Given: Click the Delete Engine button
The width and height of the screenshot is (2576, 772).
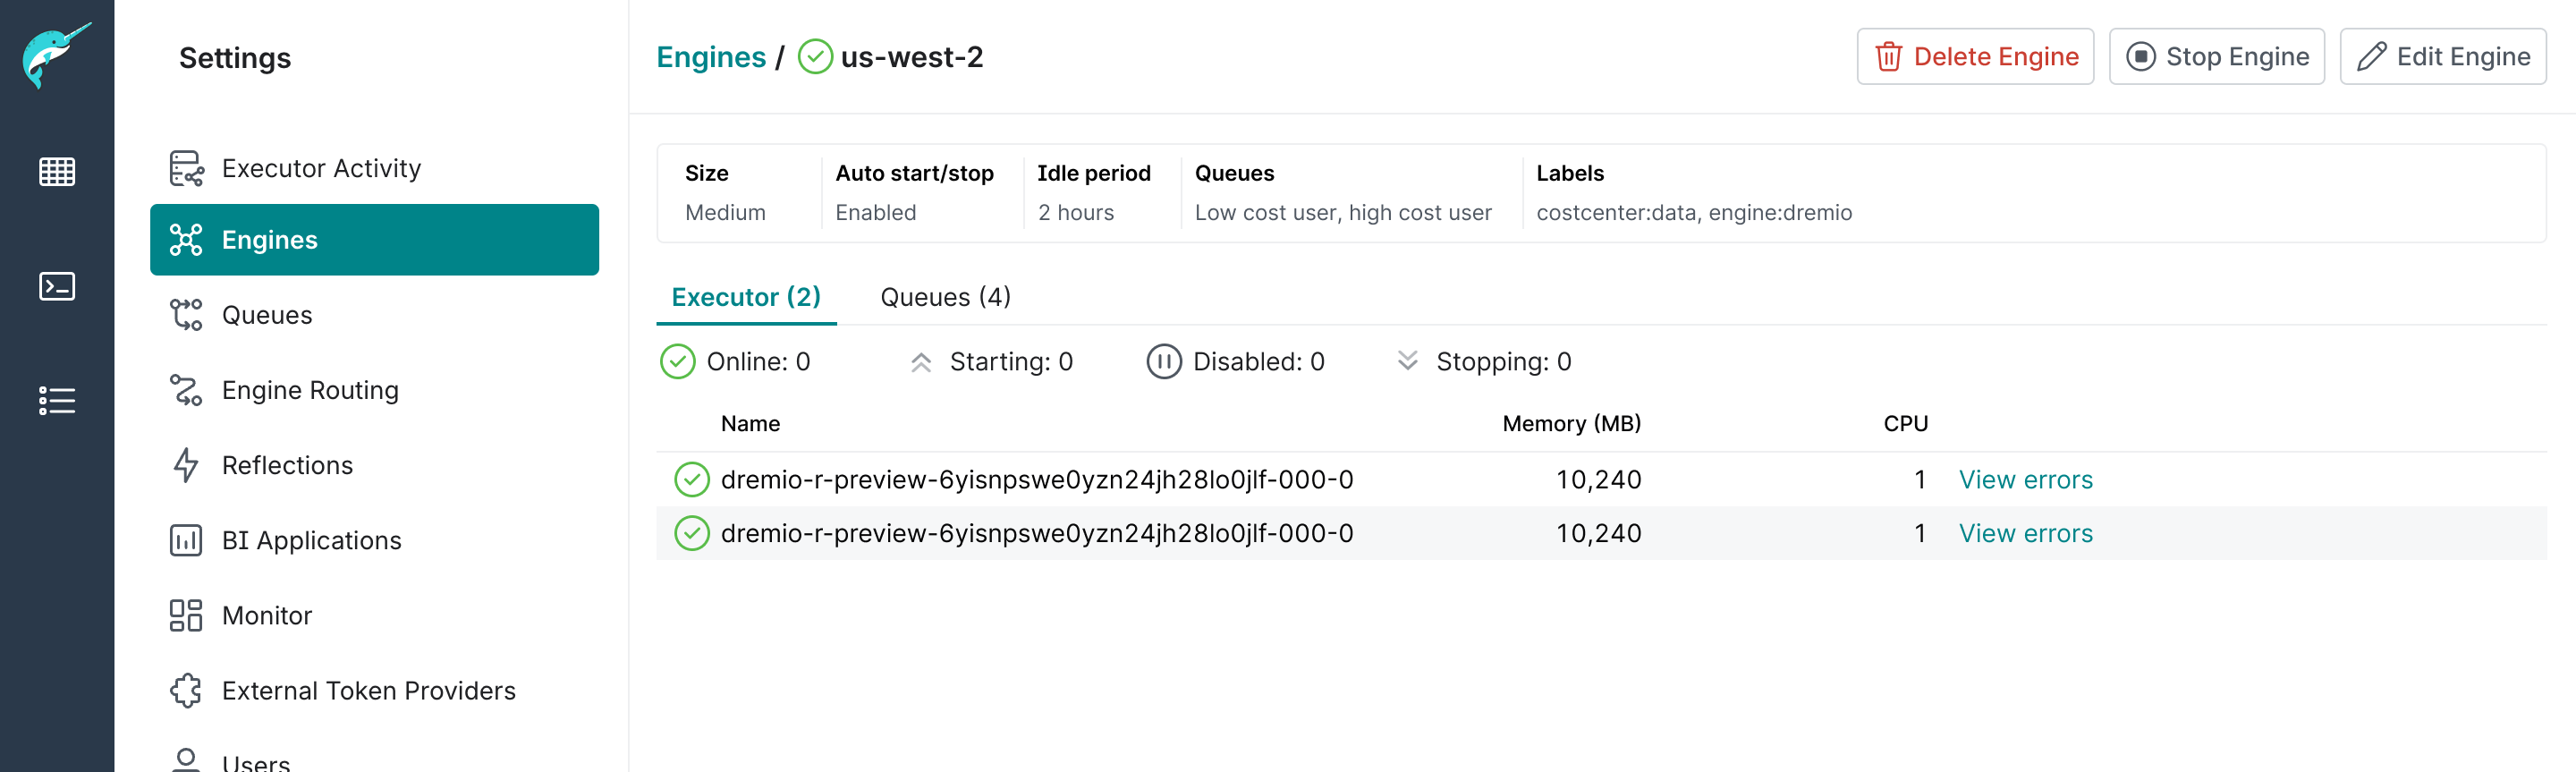Looking at the screenshot, I should [x=1974, y=57].
